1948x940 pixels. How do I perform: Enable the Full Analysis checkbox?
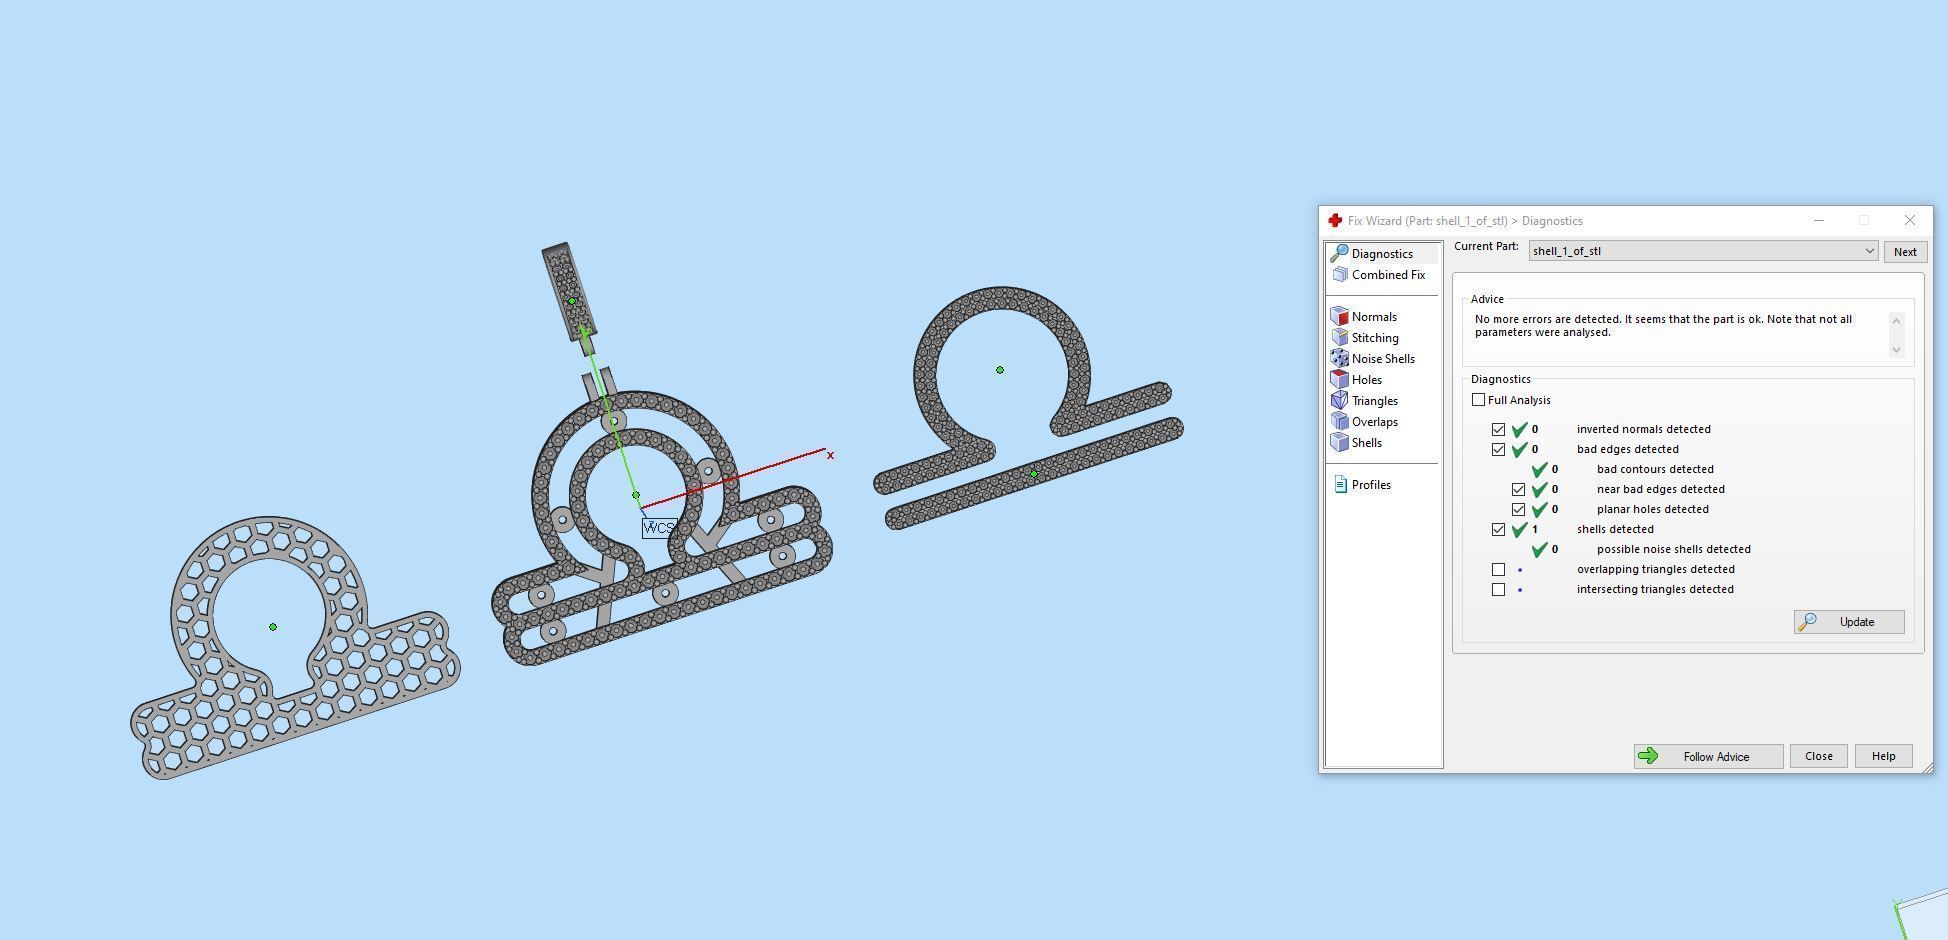[x=1478, y=400]
